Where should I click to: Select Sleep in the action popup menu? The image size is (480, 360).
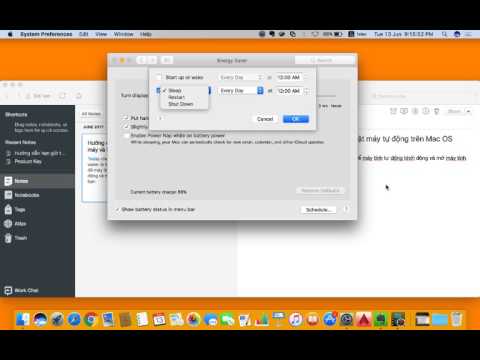(184, 90)
